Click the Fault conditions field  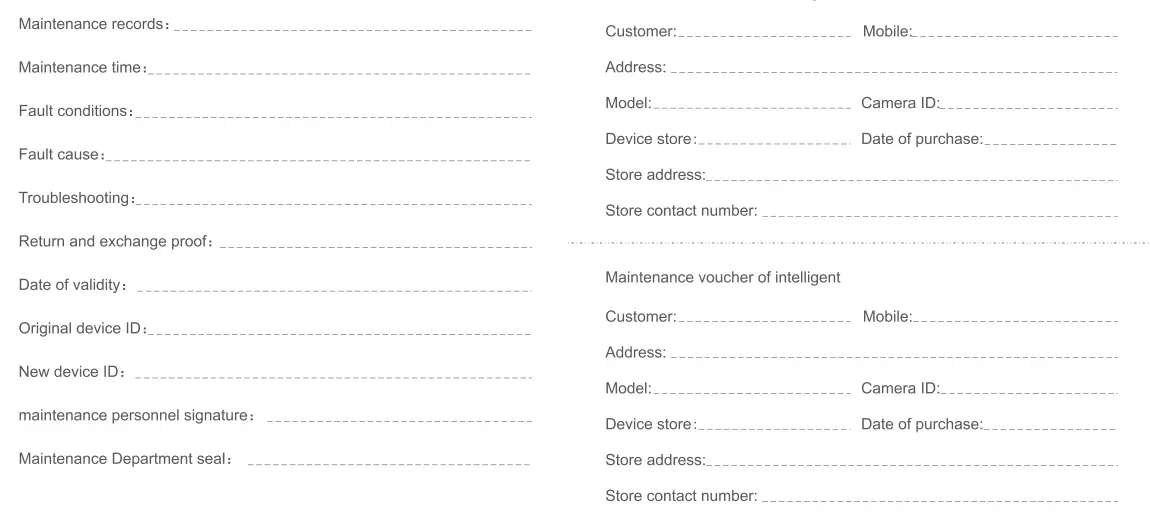[333, 114]
